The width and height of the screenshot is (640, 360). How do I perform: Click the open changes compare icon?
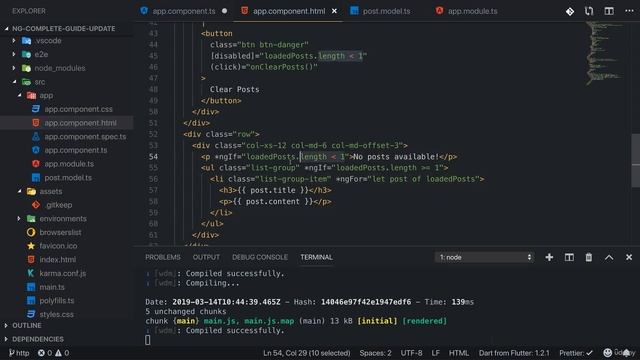coord(589,11)
